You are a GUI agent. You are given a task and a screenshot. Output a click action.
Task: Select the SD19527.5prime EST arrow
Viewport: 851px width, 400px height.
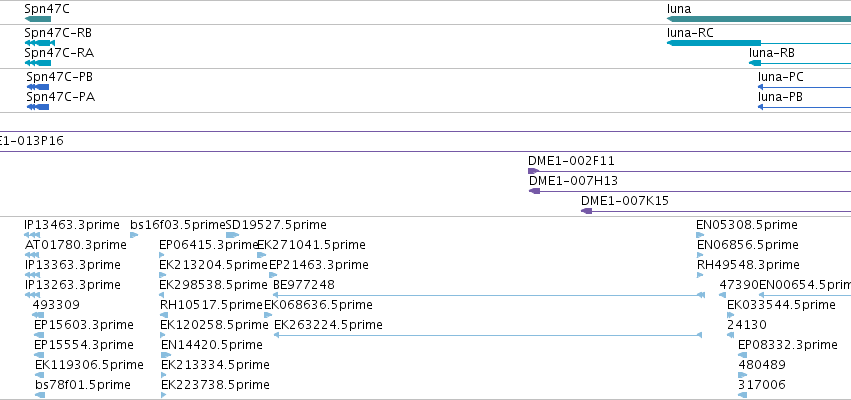point(232,235)
